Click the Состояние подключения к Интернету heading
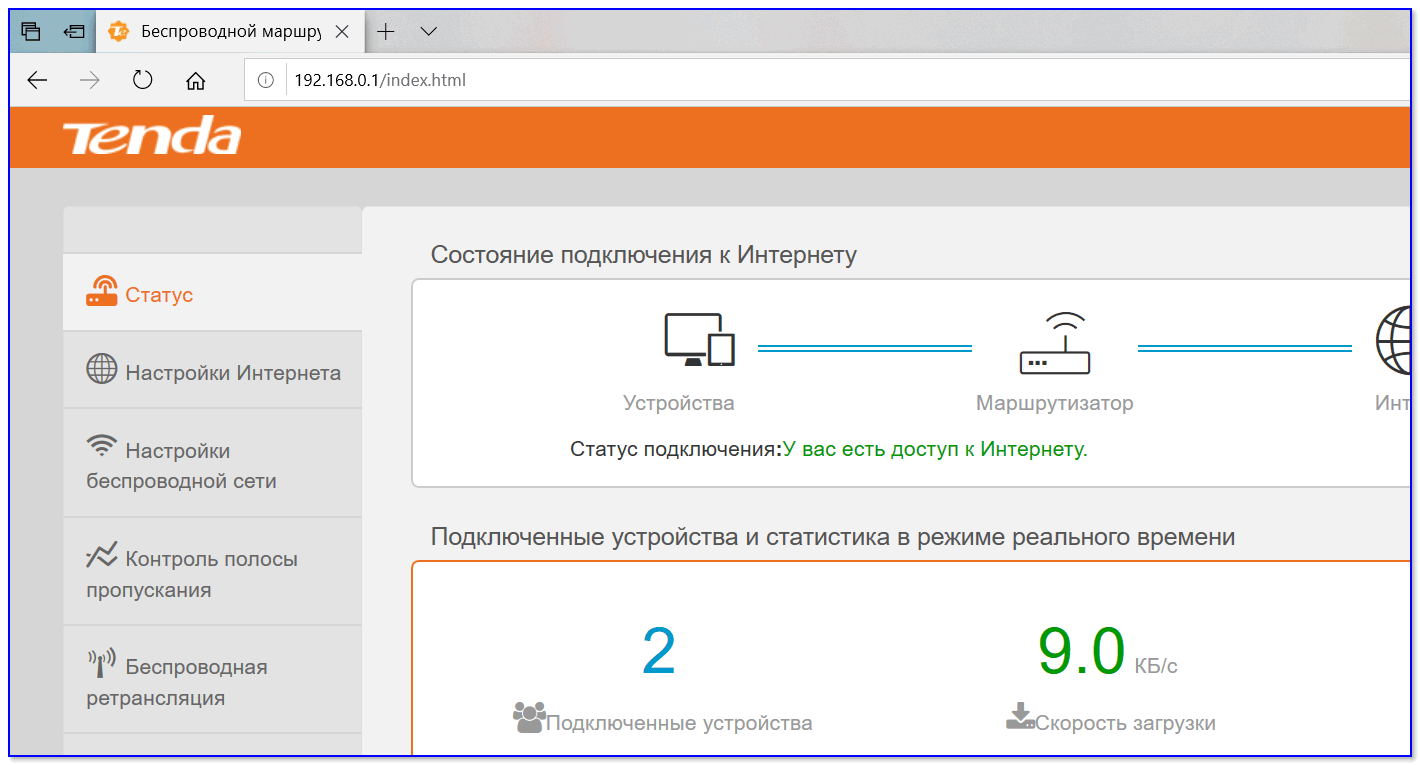1420x765 pixels. click(x=643, y=255)
